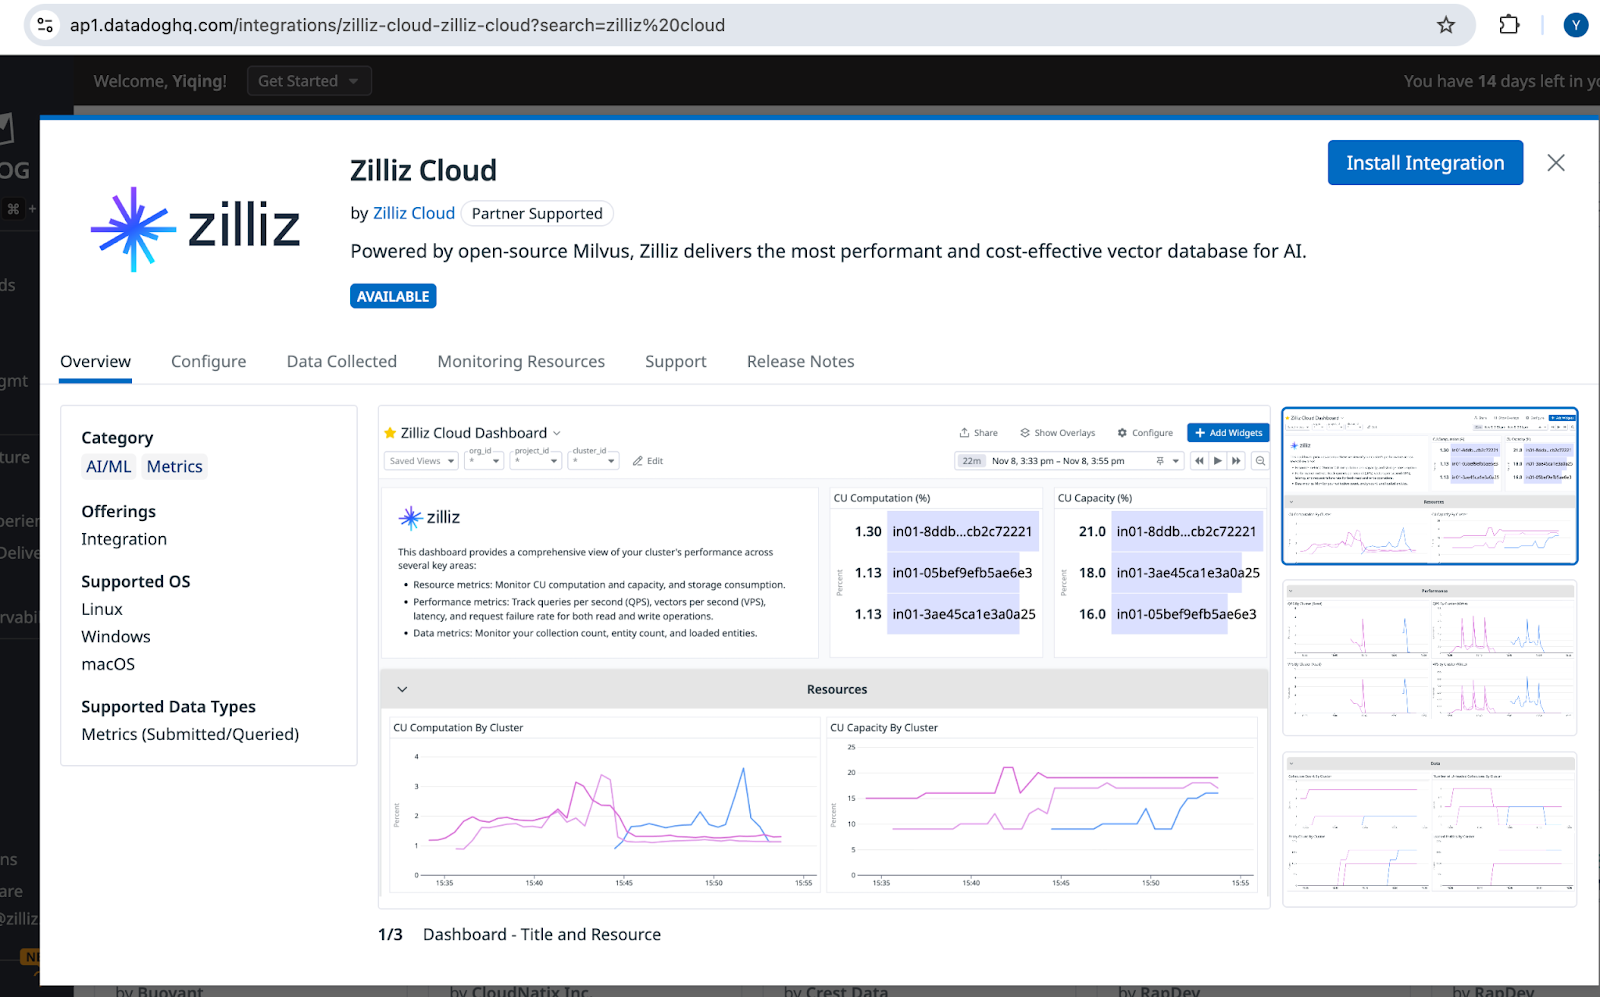This screenshot has height=997, width=1600.
Task: Toggle the favorite star on Zilliz Cloud Dashboard
Action: pyautogui.click(x=389, y=432)
